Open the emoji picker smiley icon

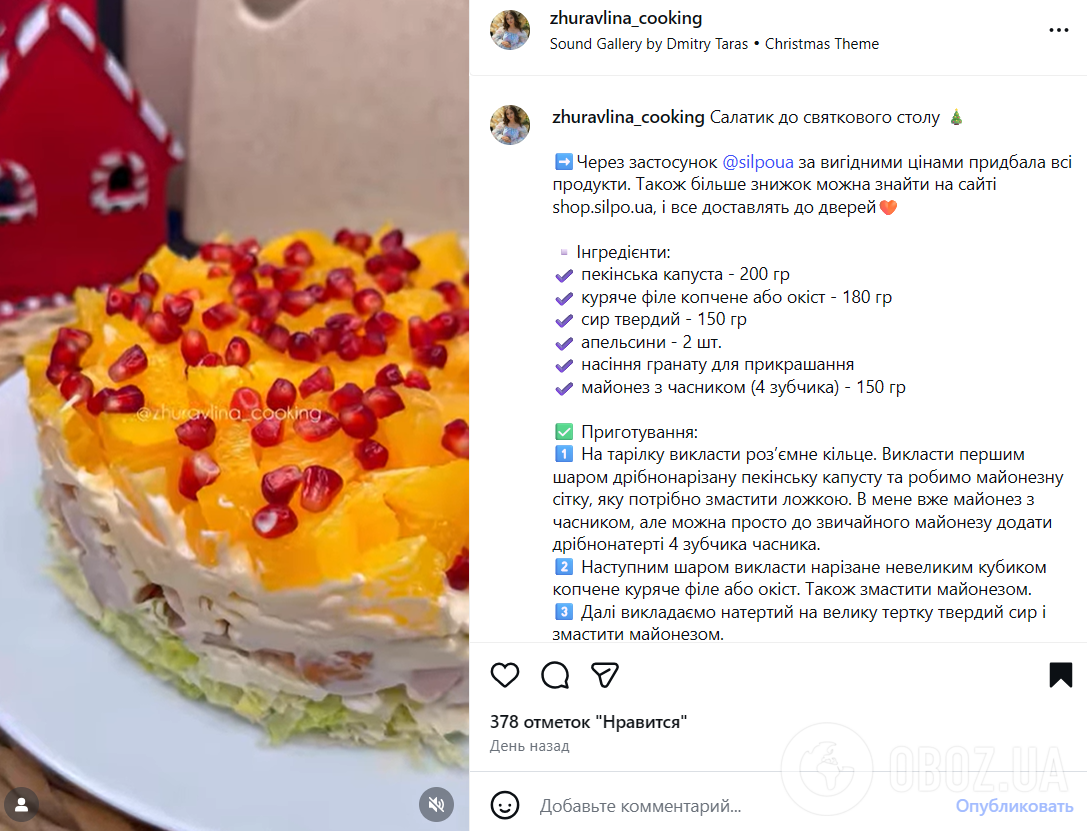pyautogui.click(x=505, y=805)
